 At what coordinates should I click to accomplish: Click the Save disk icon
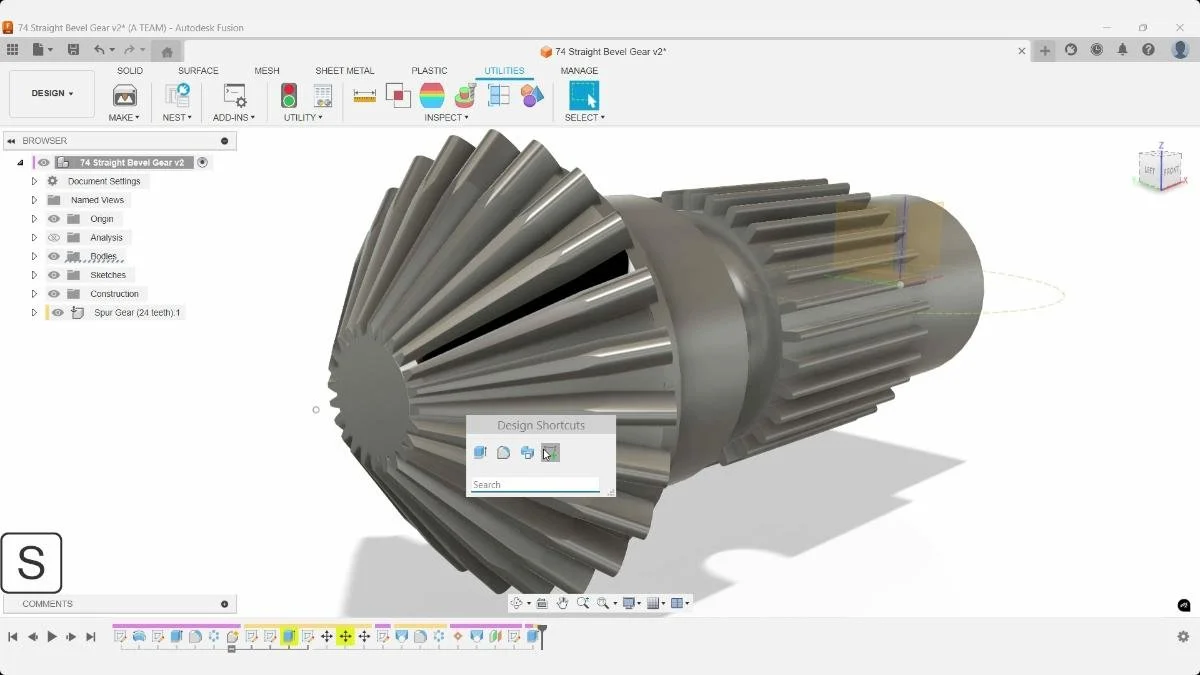73,50
